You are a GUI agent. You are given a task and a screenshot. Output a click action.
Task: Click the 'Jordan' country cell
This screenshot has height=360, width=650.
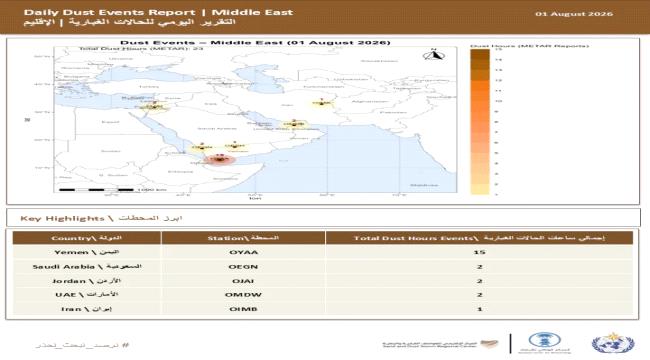click(86, 281)
